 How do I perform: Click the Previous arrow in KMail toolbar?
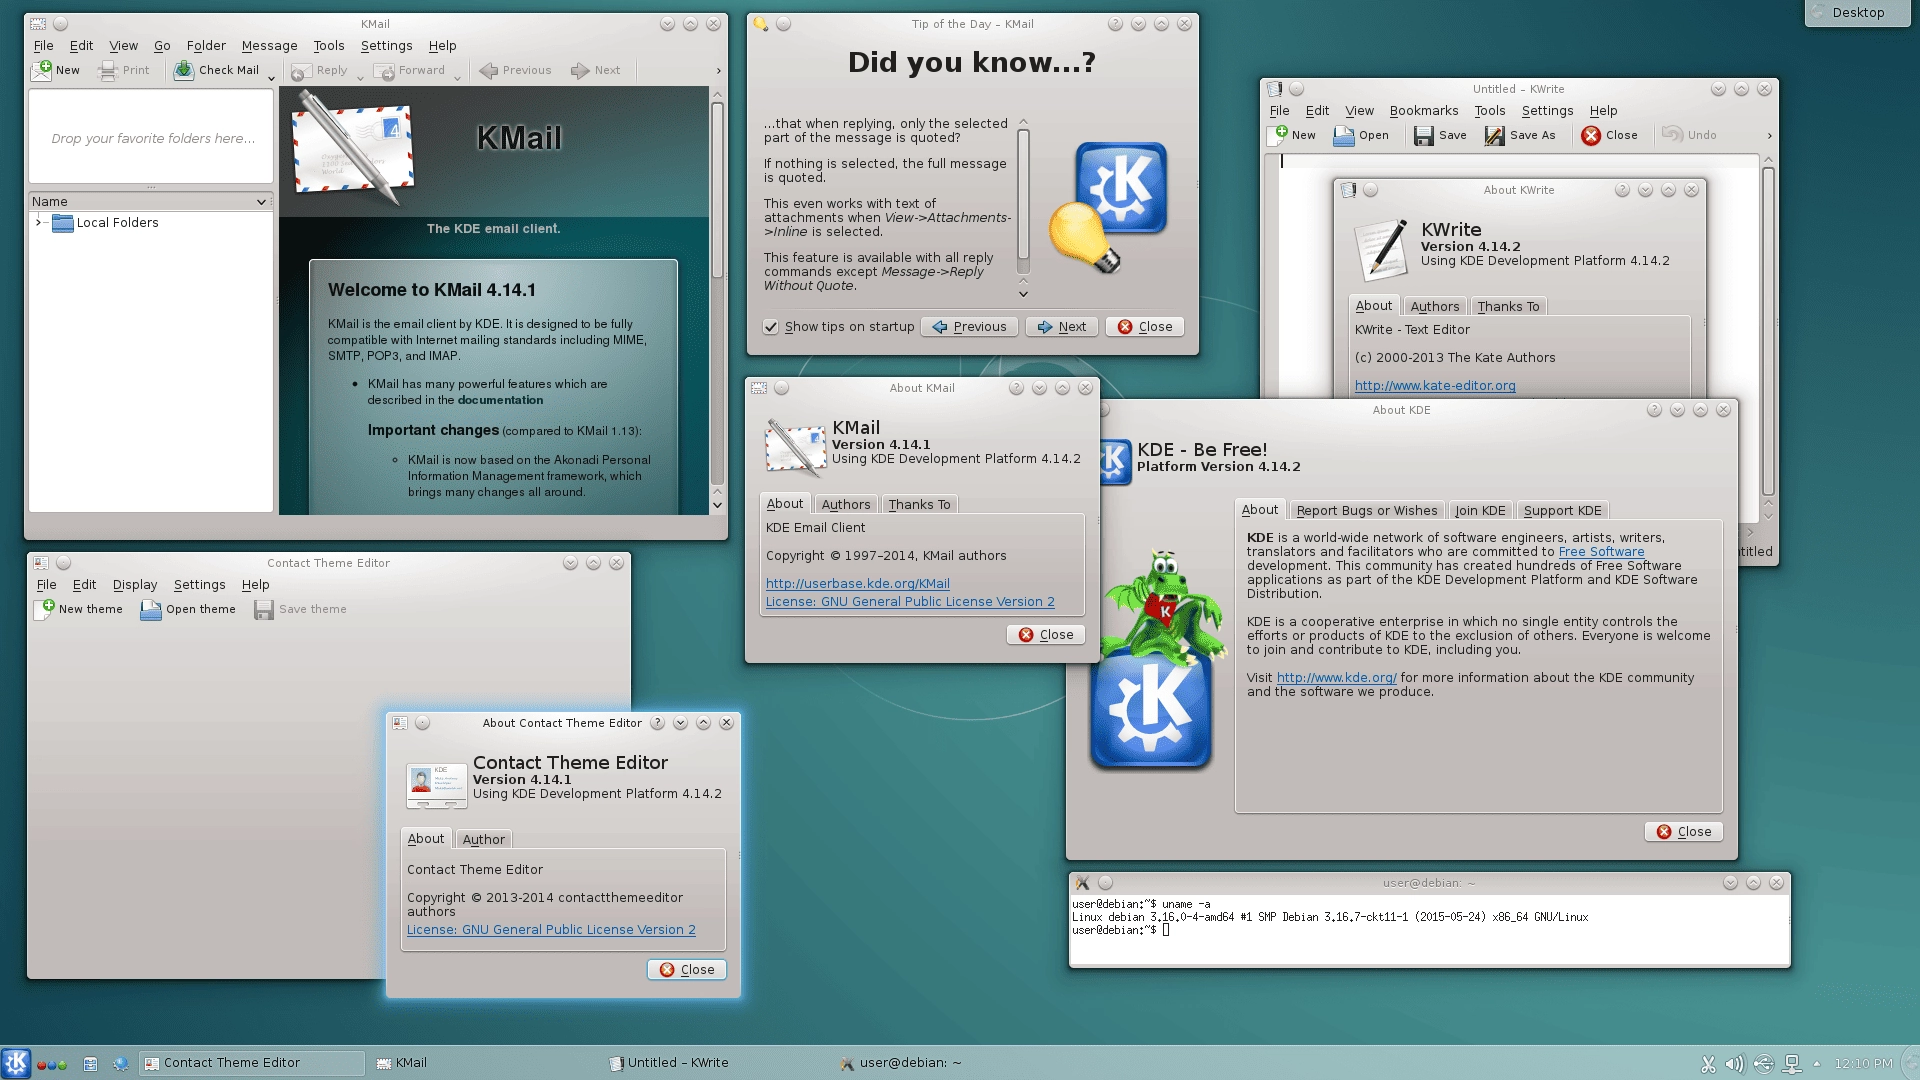[x=488, y=70]
